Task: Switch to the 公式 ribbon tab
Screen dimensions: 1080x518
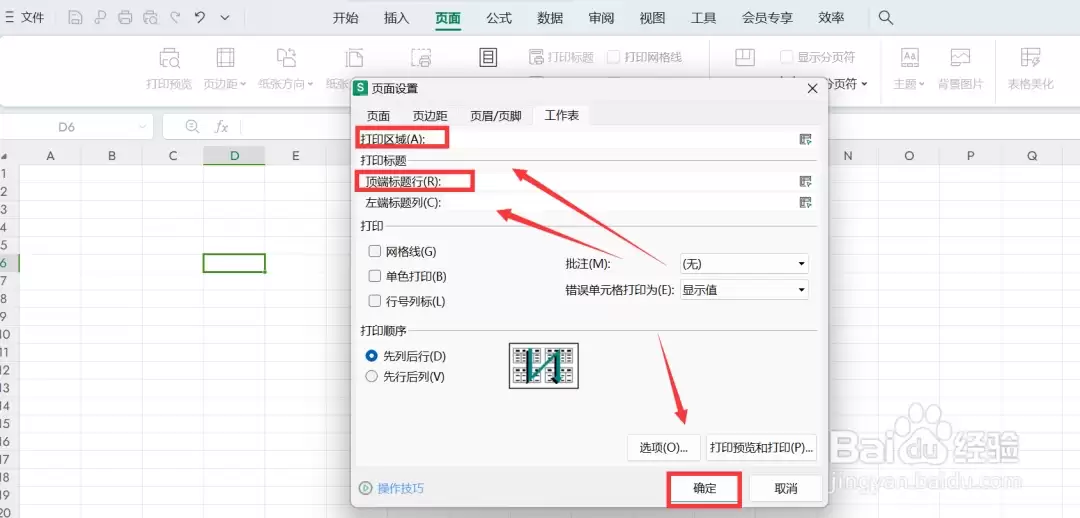Action: [x=499, y=19]
